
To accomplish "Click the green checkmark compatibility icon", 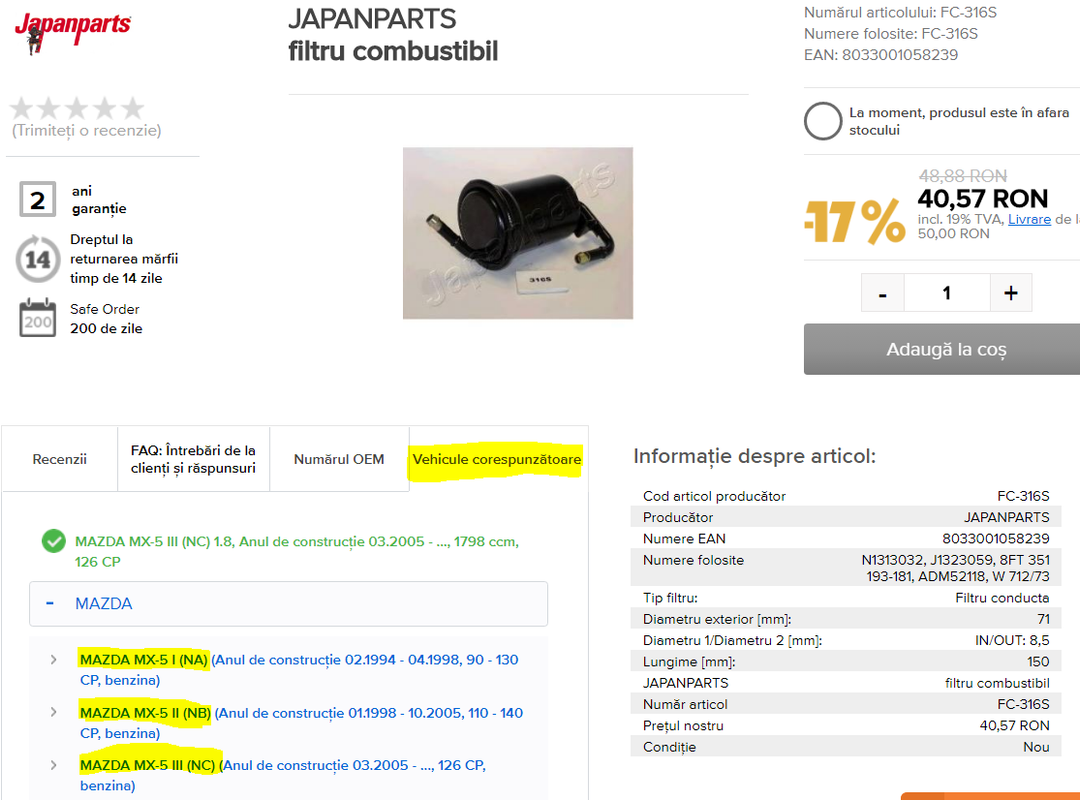I will 54,542.
